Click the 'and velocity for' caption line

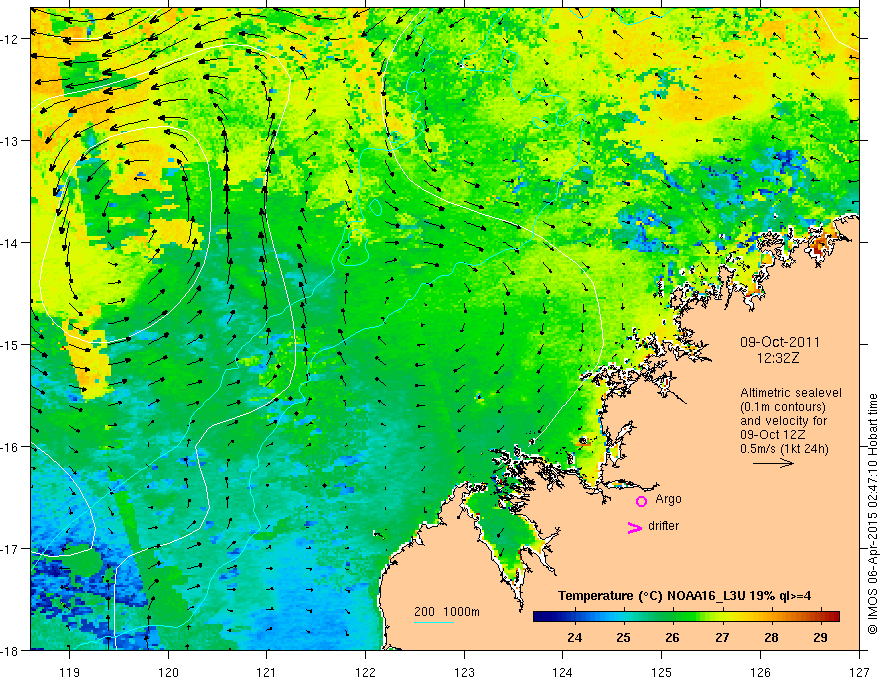click(x=783, y=421)
